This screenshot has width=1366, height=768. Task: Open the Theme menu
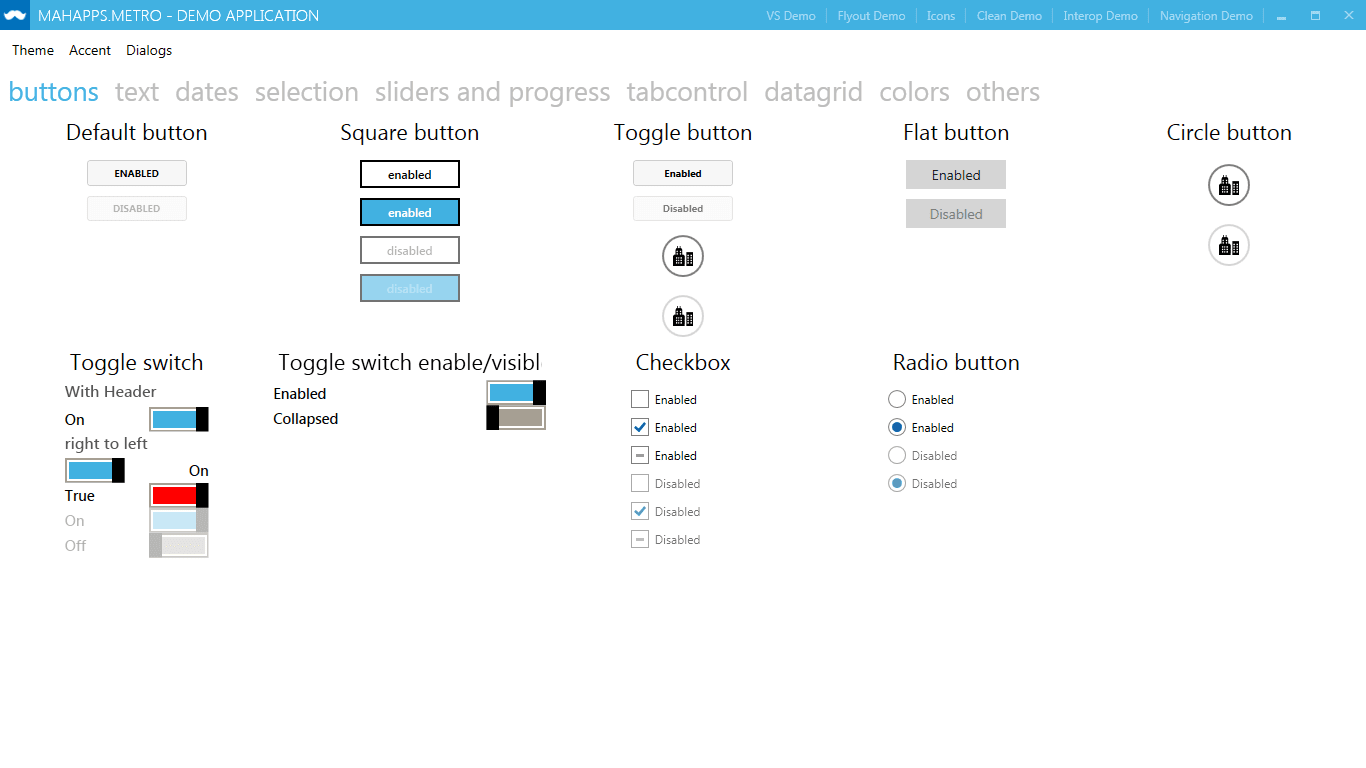pyautogui.click(x=32, y=50)
